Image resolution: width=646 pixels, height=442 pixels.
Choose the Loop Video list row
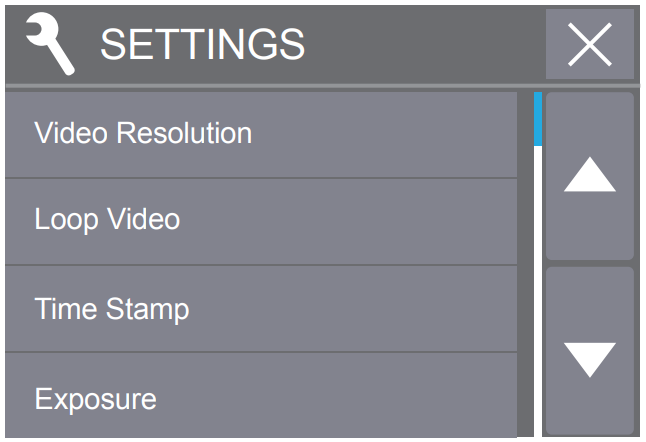[261, 222]
